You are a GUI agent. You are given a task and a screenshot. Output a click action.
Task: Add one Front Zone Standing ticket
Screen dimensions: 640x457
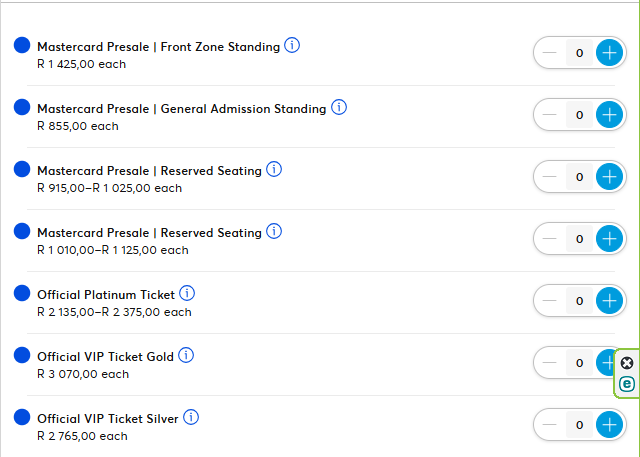[609, 53]
